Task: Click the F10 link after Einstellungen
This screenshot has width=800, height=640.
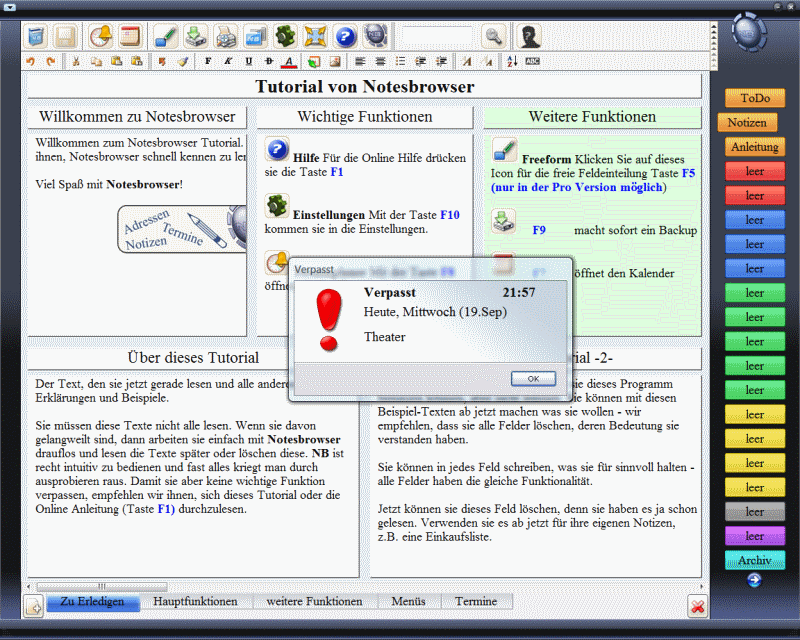Action: click(449, 215)
